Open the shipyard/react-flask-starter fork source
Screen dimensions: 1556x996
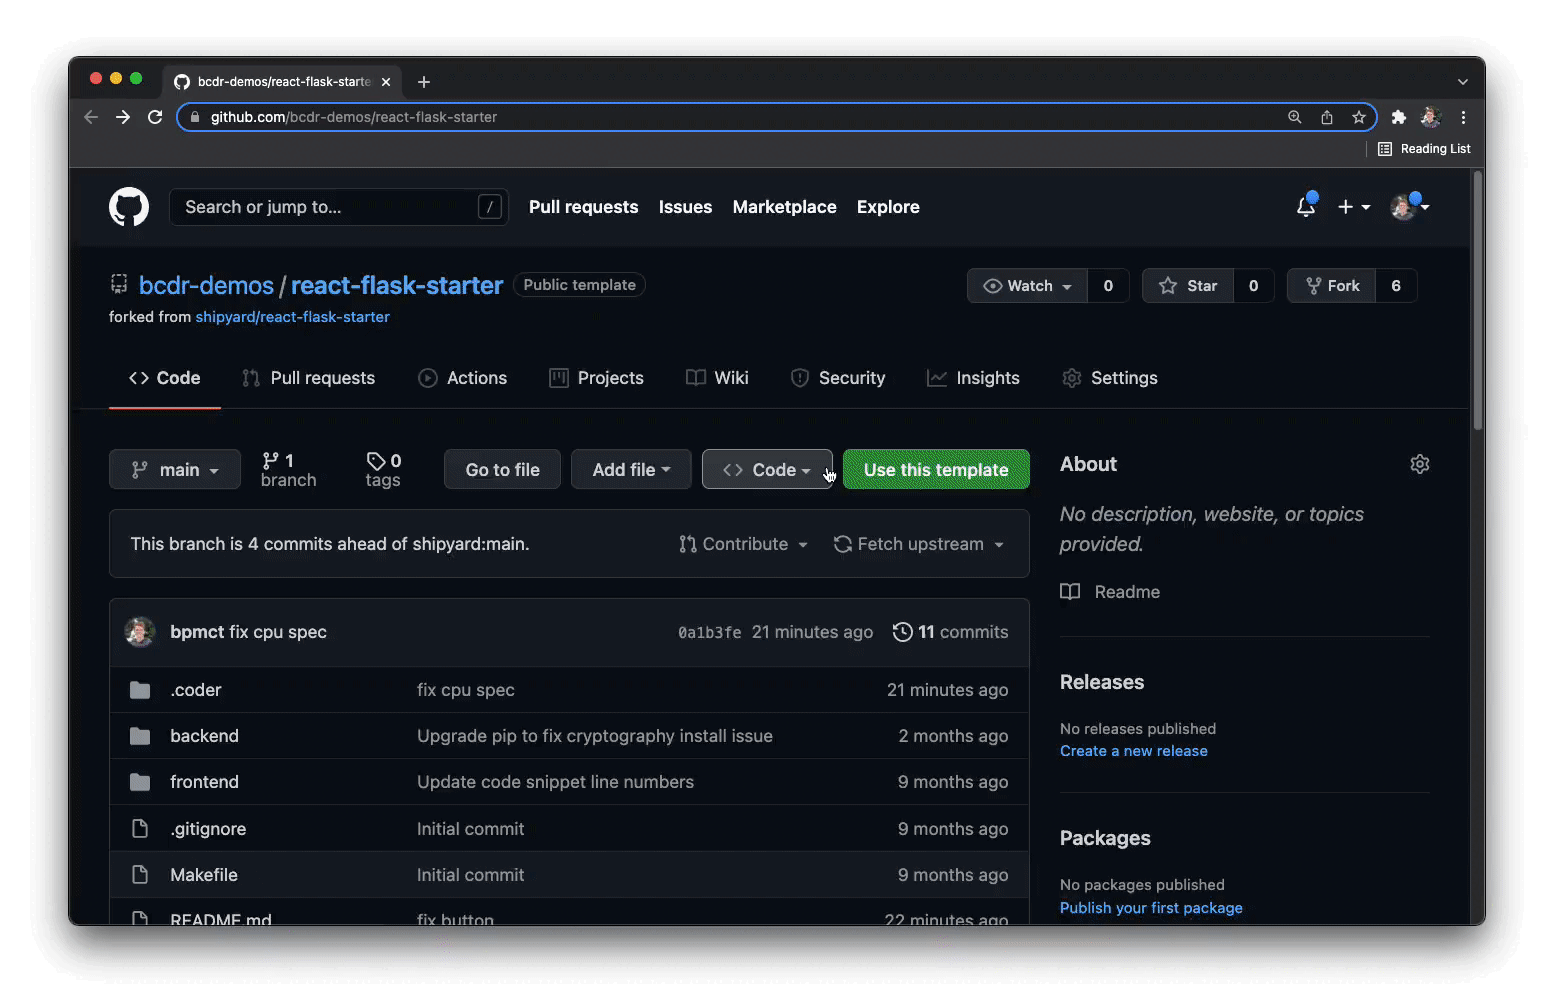(292, 317)
